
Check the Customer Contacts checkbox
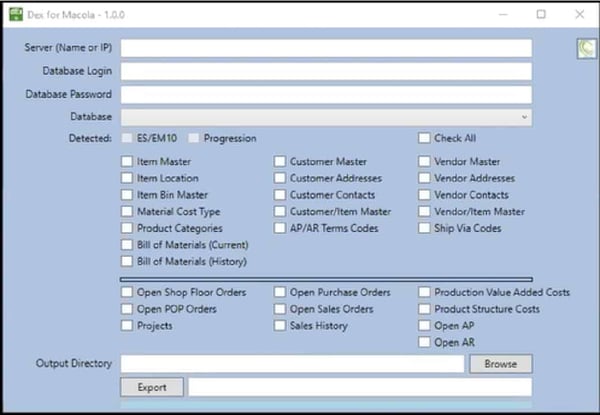pos(280,195)
